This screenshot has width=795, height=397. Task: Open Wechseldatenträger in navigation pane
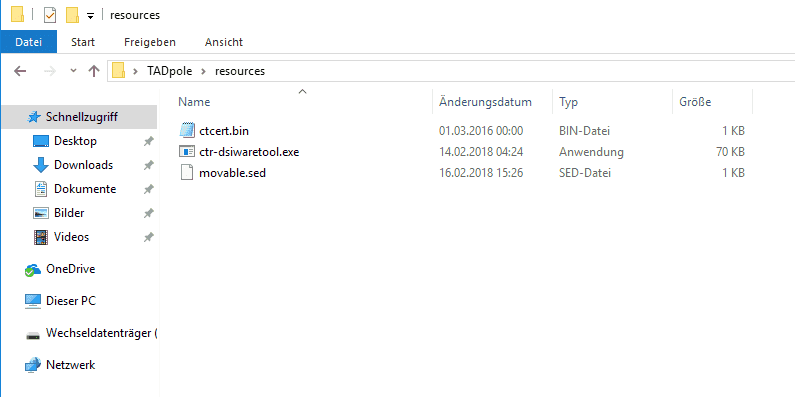click(101, 334)
